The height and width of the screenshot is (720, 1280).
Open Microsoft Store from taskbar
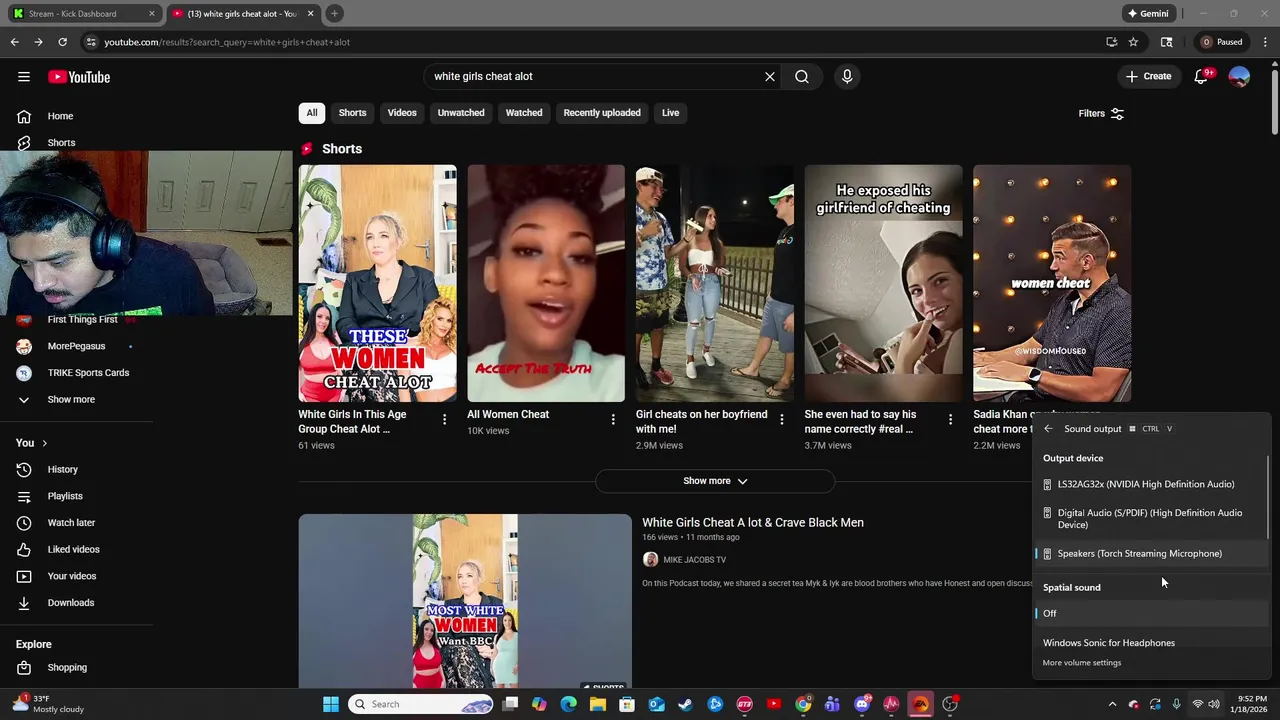pos(627,704)
